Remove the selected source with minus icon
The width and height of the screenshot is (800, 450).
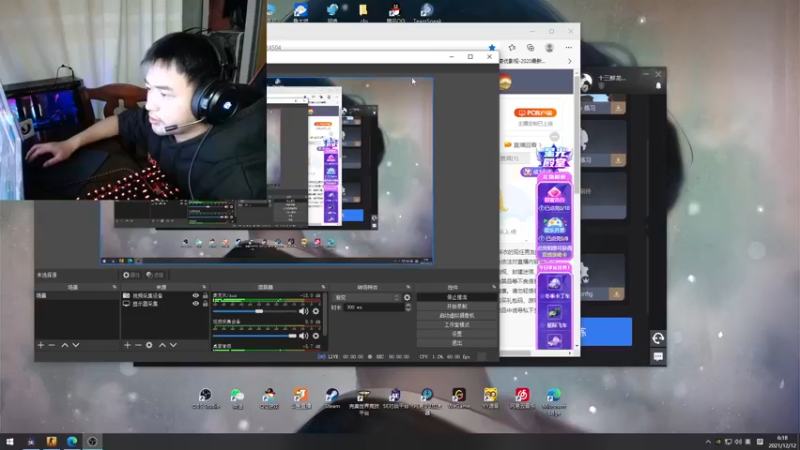coord(138,345)
